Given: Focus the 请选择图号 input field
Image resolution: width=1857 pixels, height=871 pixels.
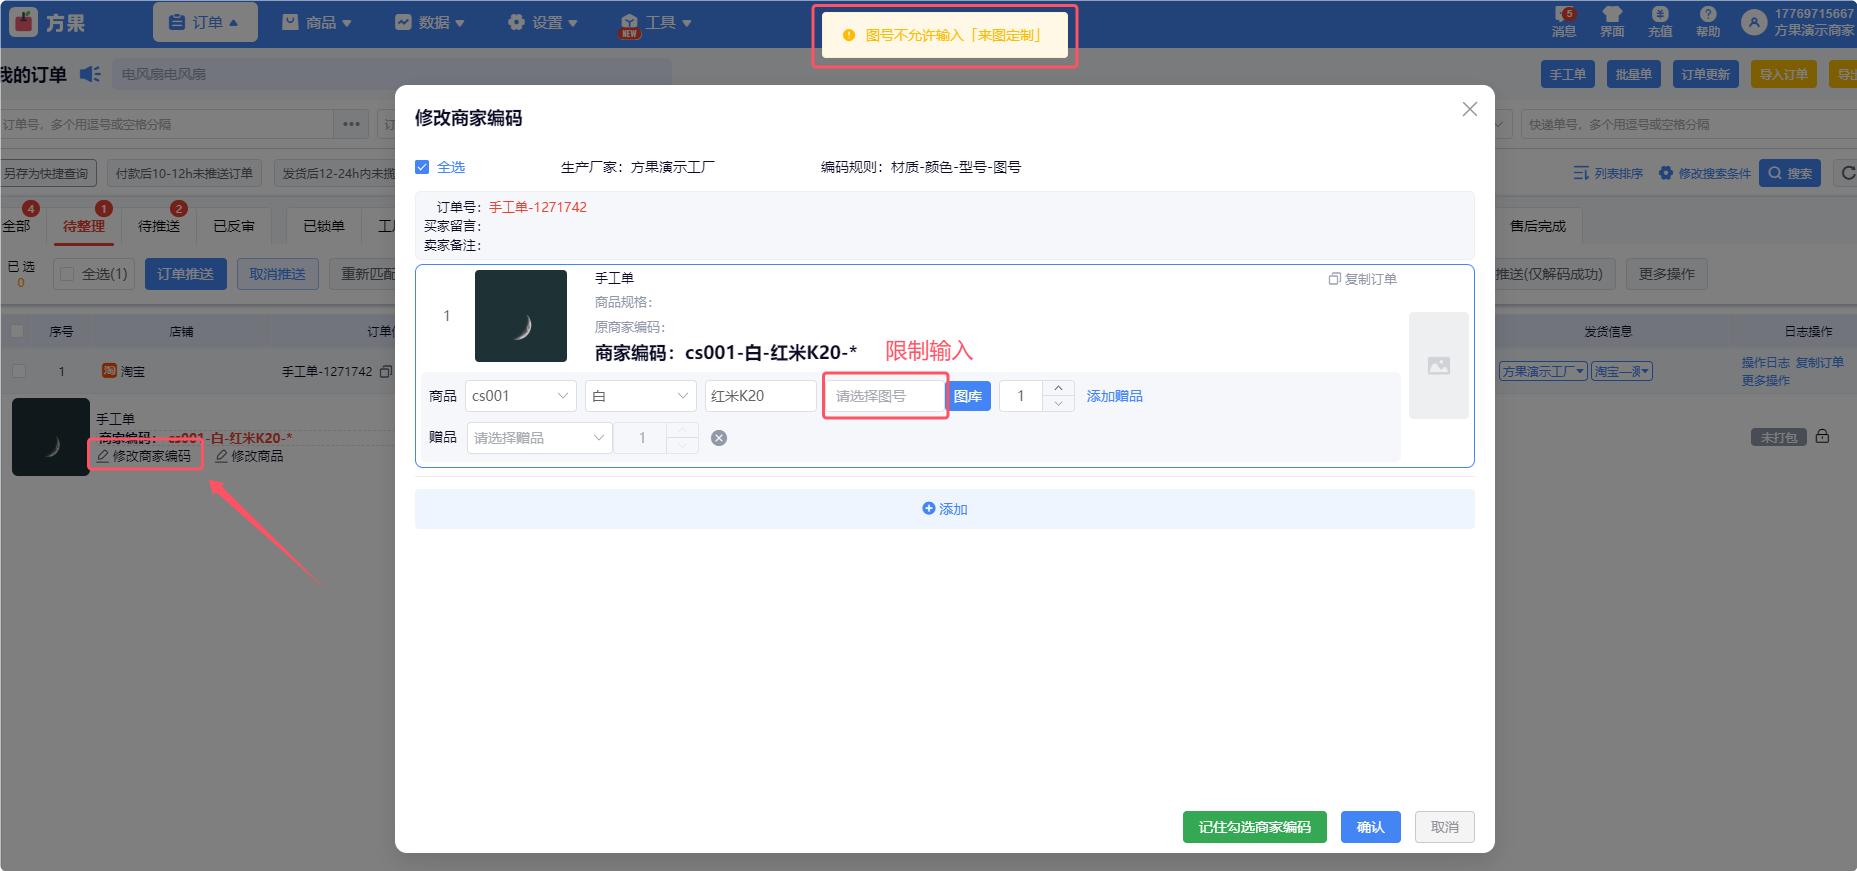Looking at the screenshot, I should [886, 396].
